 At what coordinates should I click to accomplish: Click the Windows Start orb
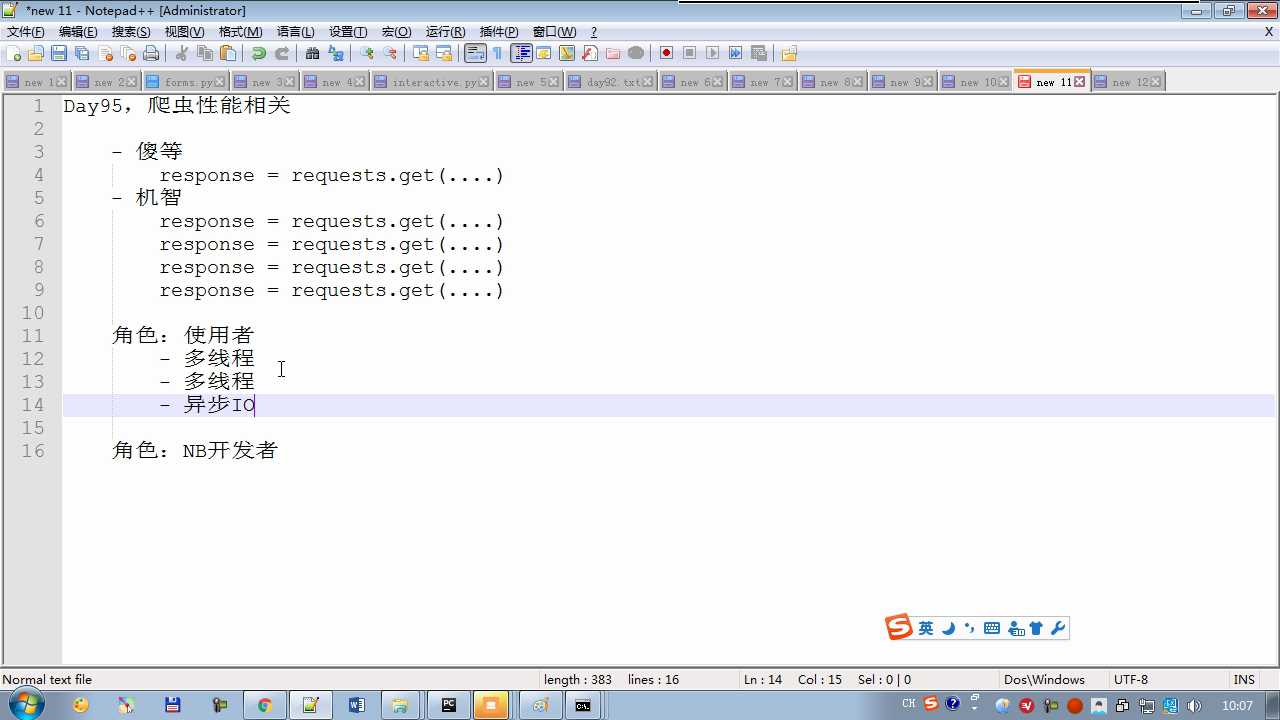coord(27,705)
